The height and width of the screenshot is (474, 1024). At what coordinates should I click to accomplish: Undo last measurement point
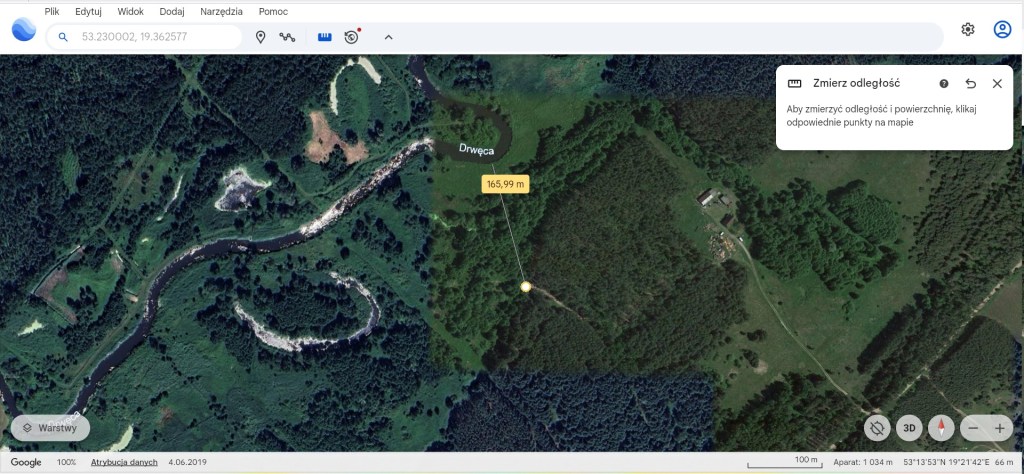tap(970, 84)
